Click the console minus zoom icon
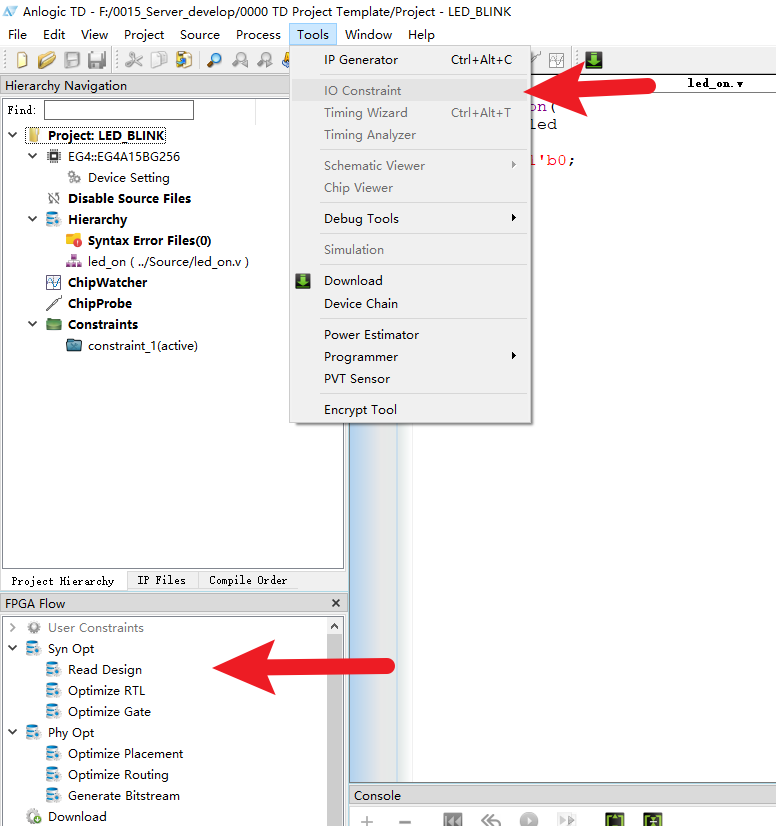The height and width of the screenshot is (826, 776). pos(405,820)
